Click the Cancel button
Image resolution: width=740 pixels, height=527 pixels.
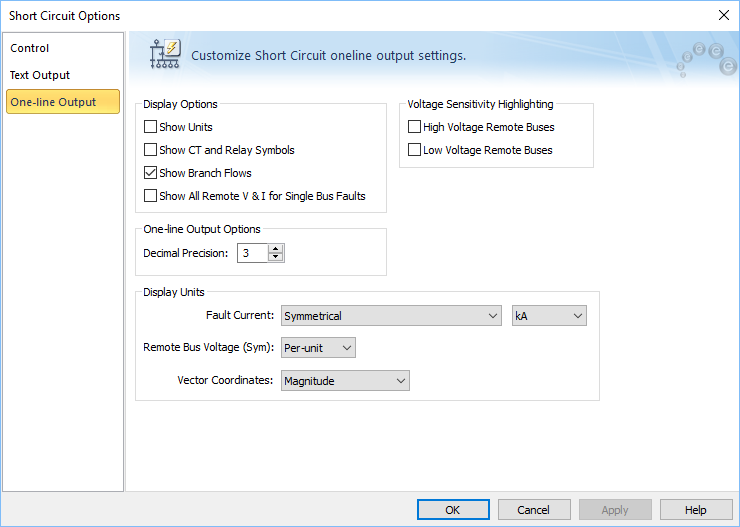(x=534, y=510)
